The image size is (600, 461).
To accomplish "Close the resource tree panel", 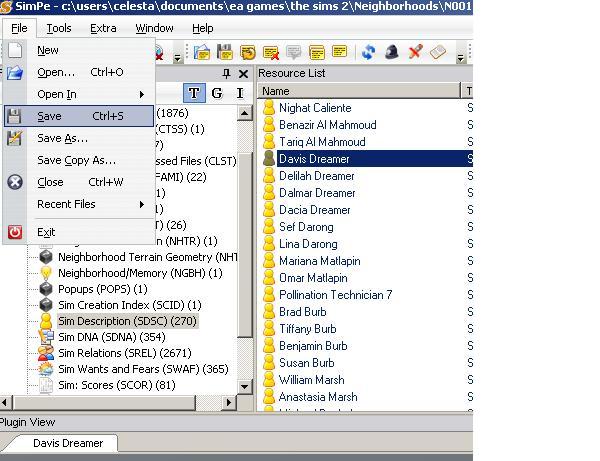I will pos(243,74).
